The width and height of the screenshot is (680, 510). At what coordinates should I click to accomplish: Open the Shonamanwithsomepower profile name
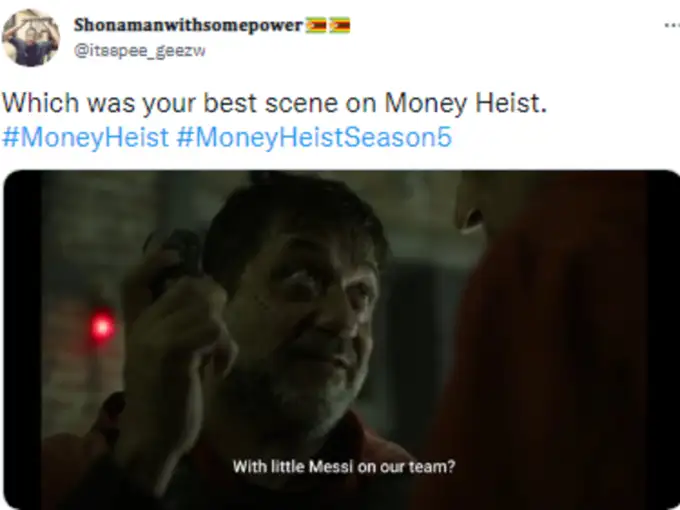(188, 25)
